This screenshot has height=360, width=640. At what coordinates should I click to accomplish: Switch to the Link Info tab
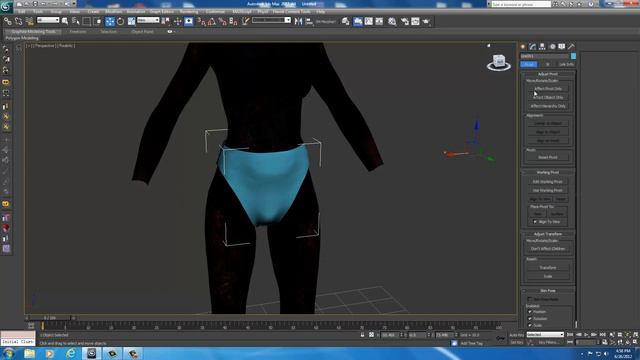click(x=566, y=64)
